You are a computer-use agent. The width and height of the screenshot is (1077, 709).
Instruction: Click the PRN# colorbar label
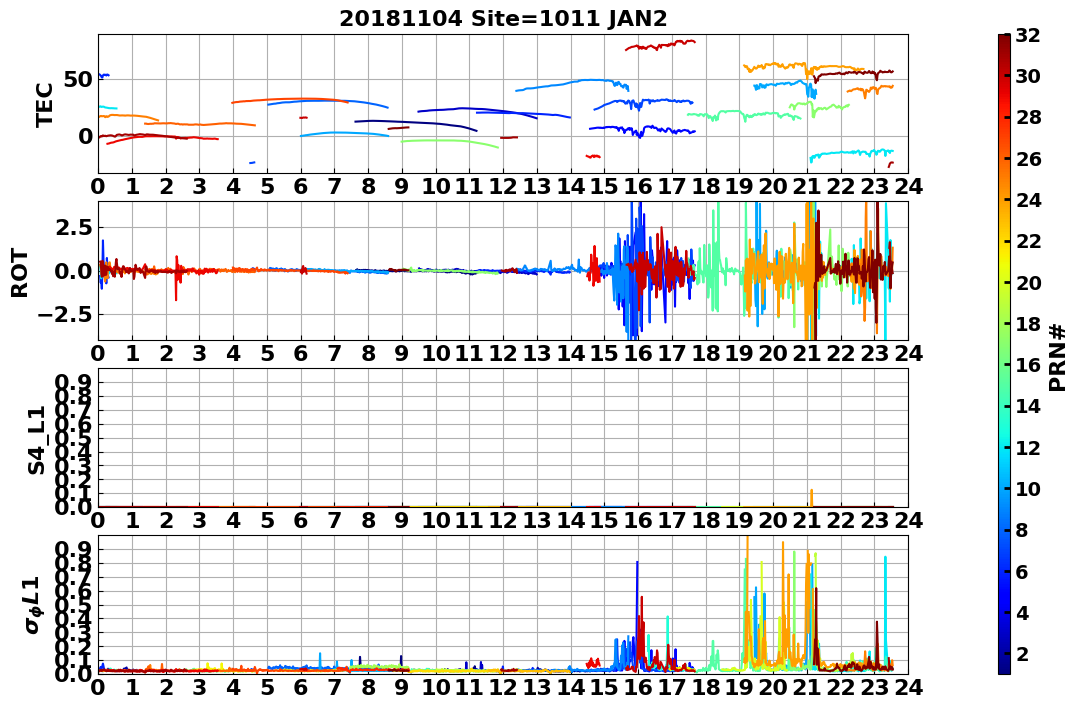1058,357
